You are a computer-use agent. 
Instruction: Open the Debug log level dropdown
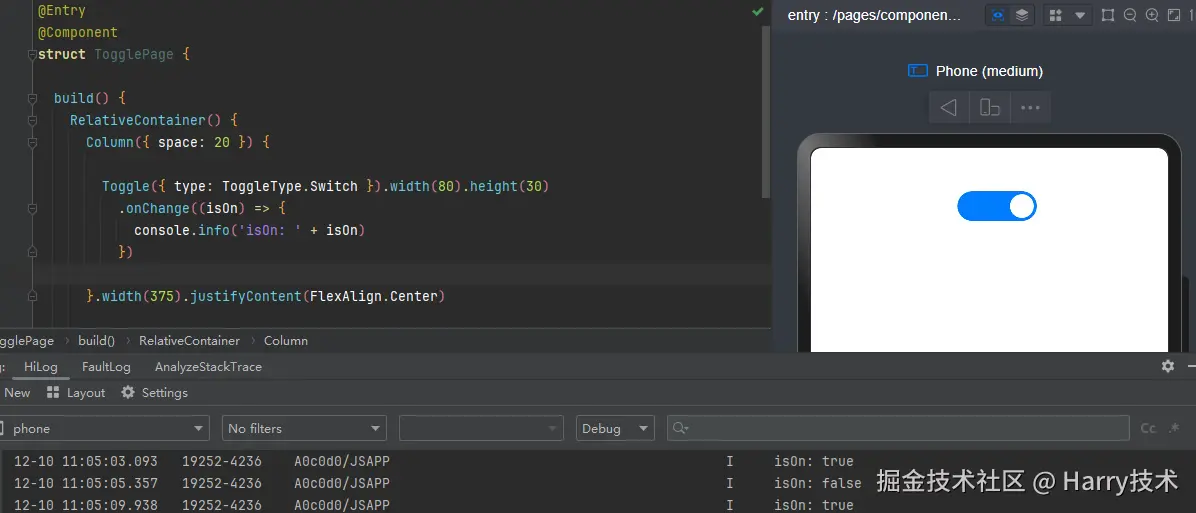coord(616,428)
